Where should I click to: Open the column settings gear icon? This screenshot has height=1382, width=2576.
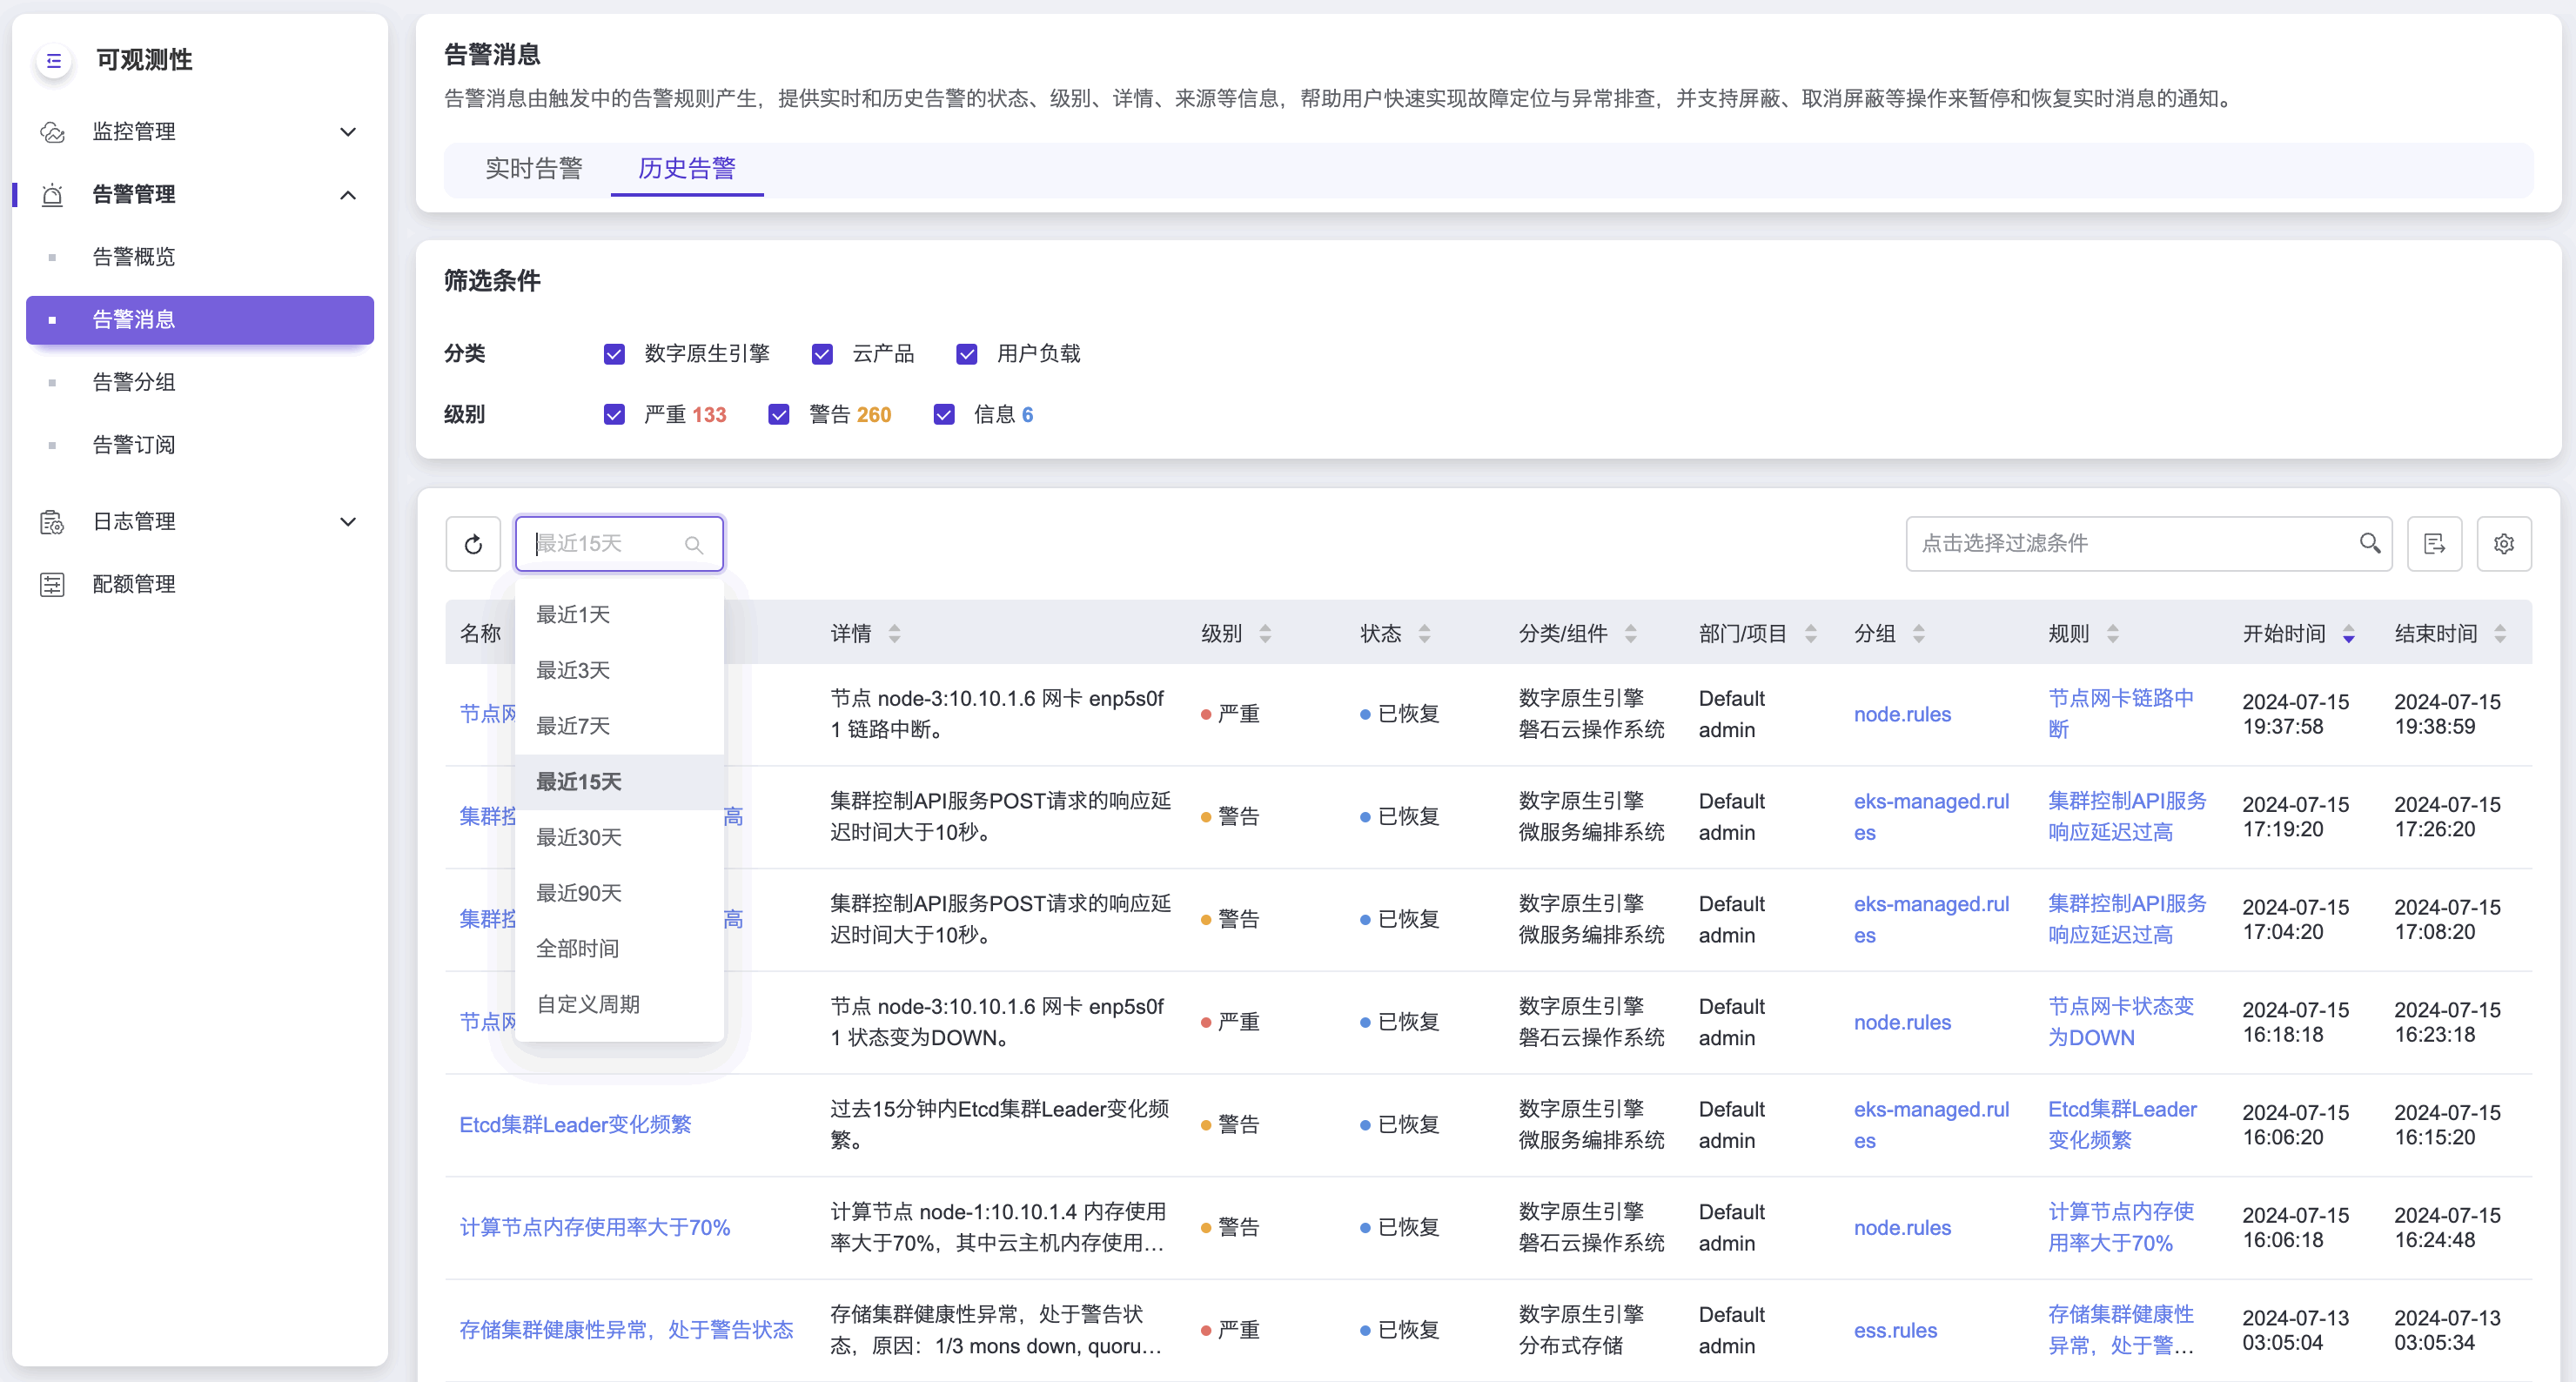point(2503,544)
